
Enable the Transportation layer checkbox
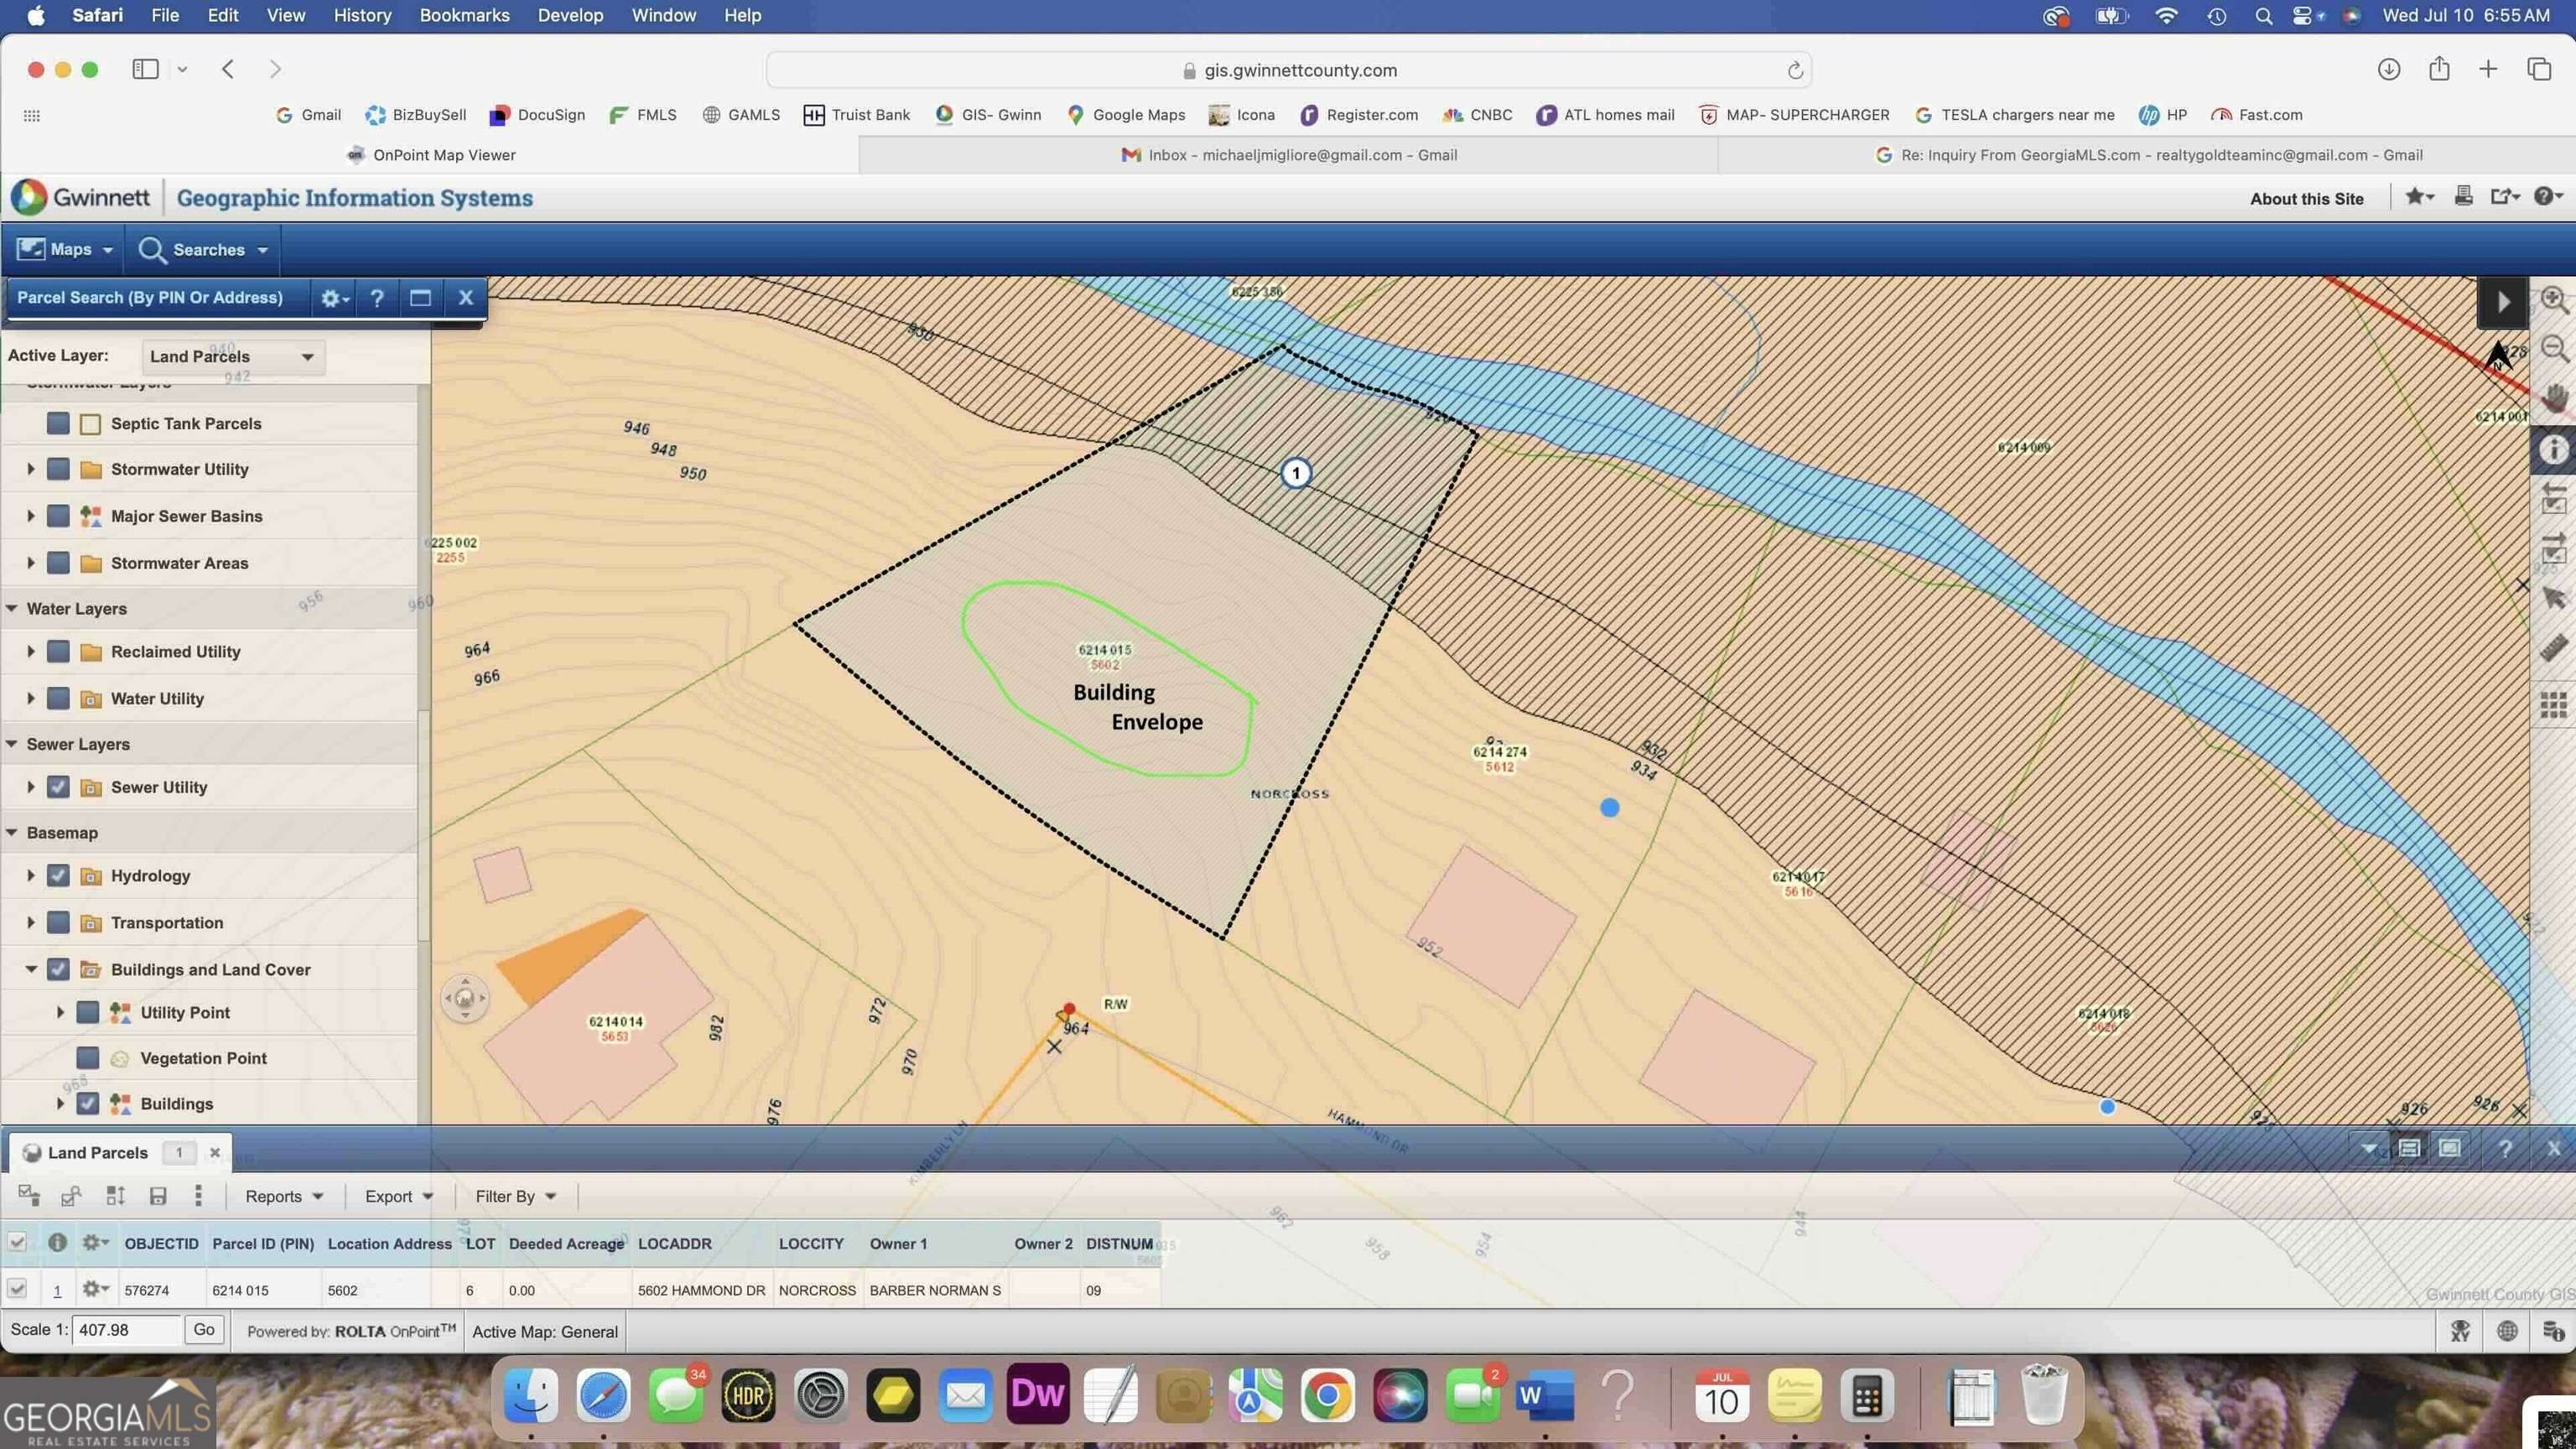tap(58, 923)
